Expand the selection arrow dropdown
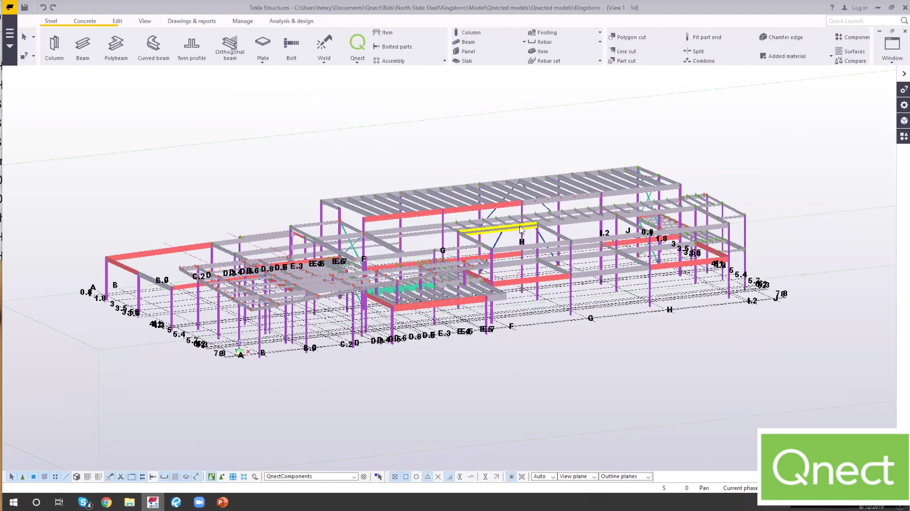 click(x=33, y=37)
